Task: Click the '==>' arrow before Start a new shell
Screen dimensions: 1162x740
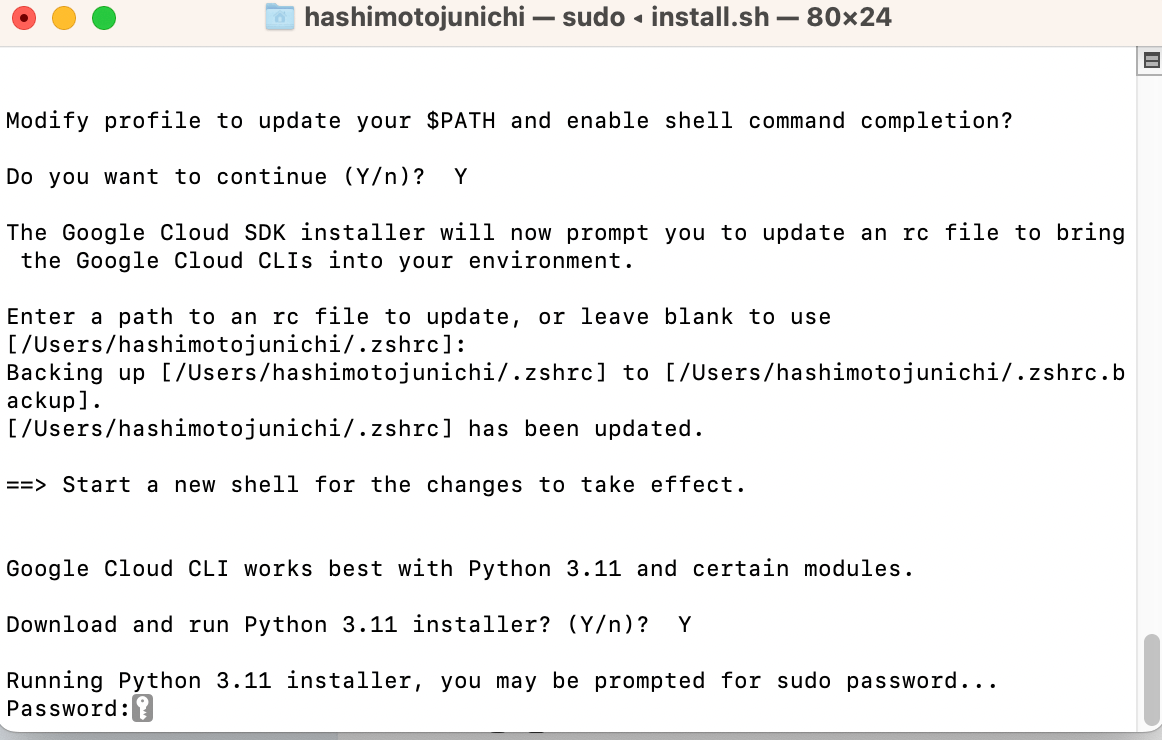Action: (x=27, y=485)
